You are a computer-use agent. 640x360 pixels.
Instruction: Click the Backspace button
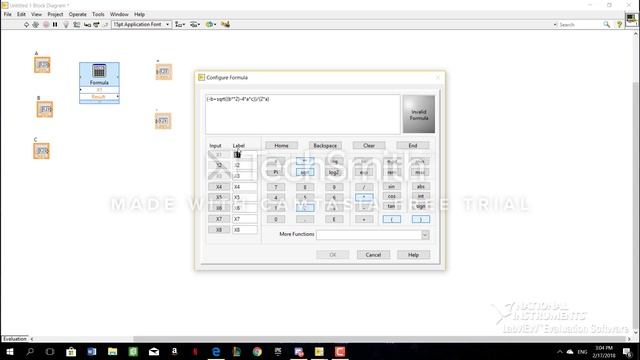pyautogui.click(x=325, y=146)
